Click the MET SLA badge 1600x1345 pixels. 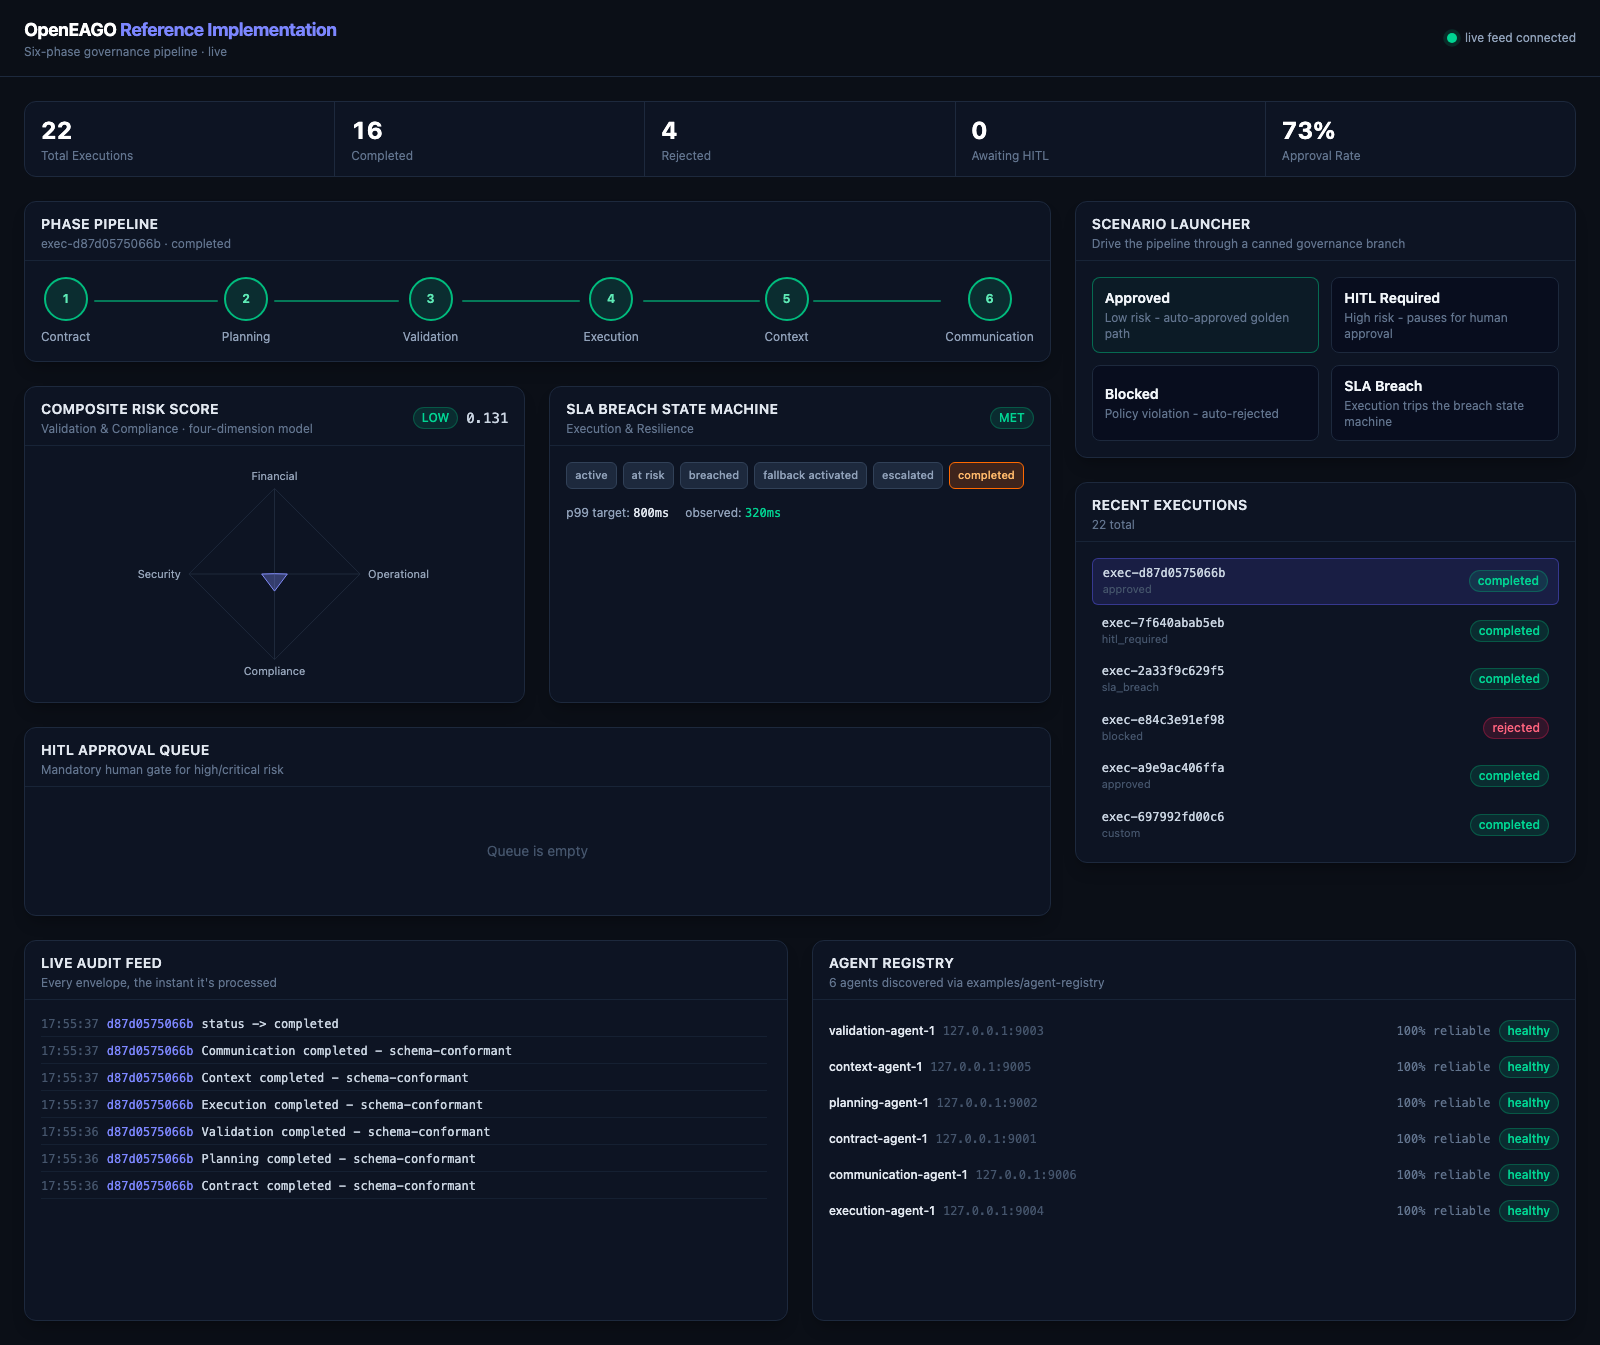click(x=1012, y=418)
